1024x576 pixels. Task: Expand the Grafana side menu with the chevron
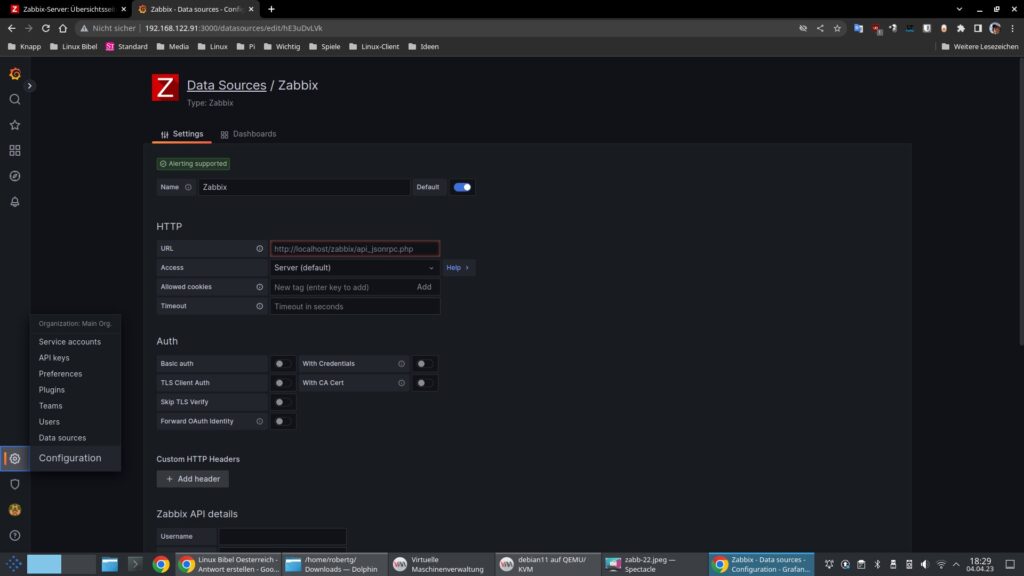(29, 86)
